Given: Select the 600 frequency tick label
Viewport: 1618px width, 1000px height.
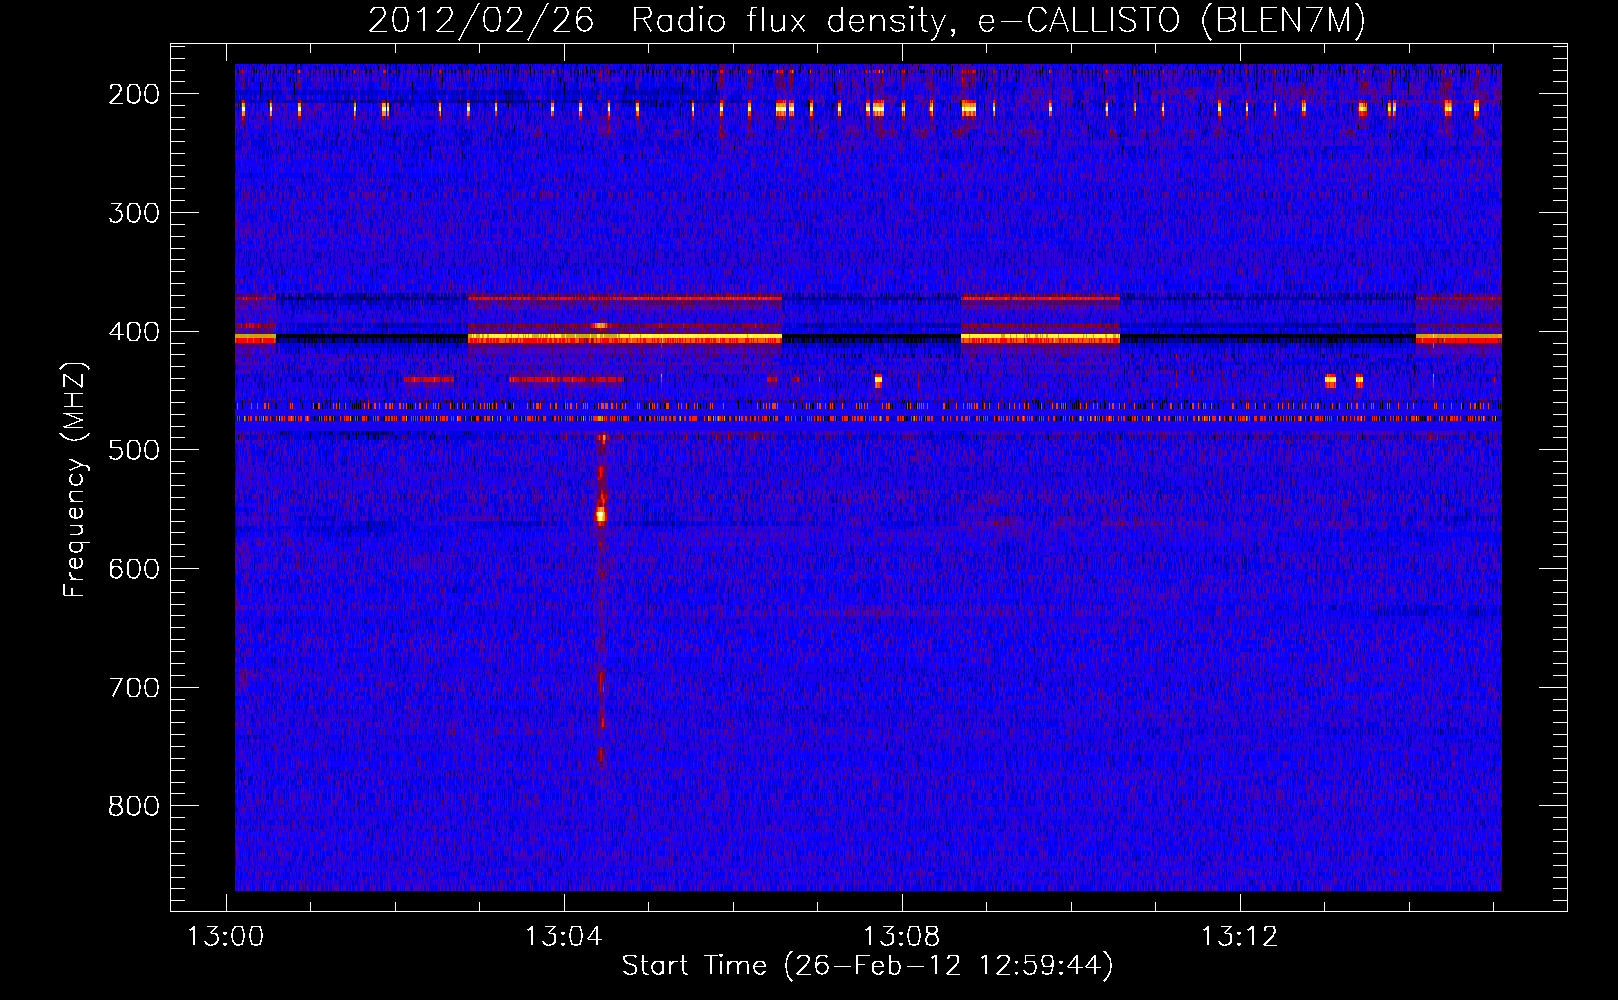Looking at the screenshot, I should (133, 569).
